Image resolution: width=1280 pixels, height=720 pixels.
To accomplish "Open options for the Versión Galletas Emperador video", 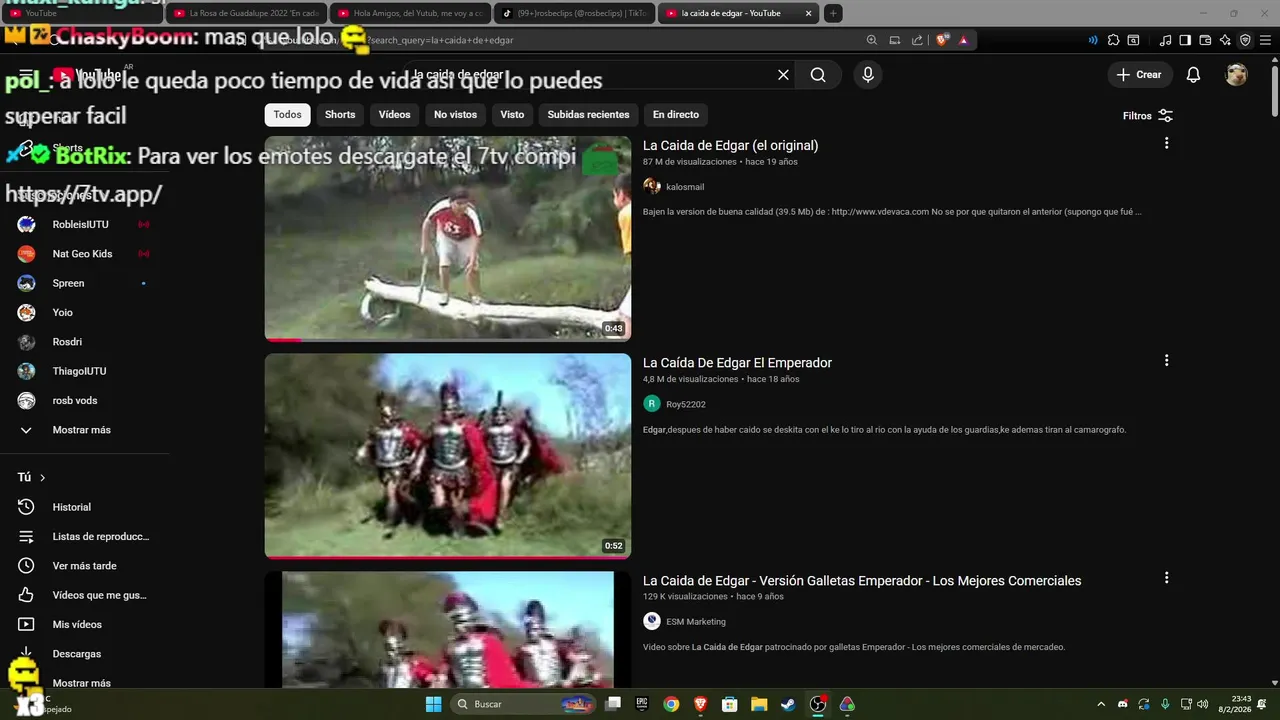I will tap(1166, 578).
